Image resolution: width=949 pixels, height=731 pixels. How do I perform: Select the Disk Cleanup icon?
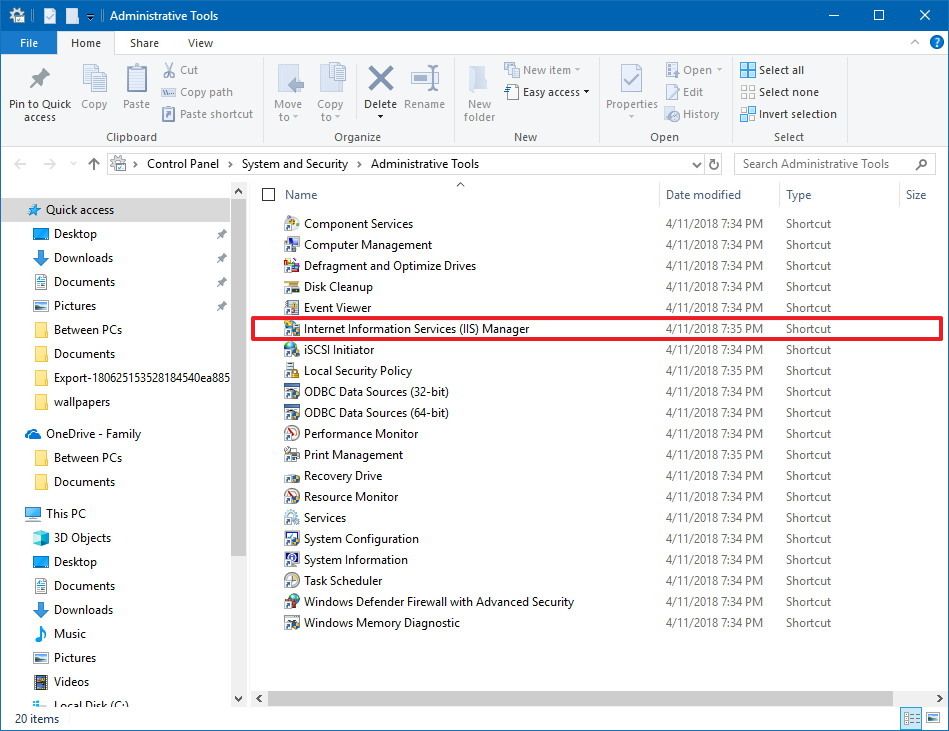292,286
